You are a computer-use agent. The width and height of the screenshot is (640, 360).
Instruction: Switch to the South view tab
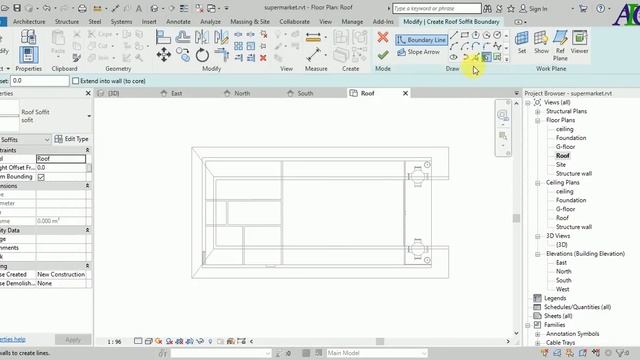pyautogui.click(x=304, y=93)
